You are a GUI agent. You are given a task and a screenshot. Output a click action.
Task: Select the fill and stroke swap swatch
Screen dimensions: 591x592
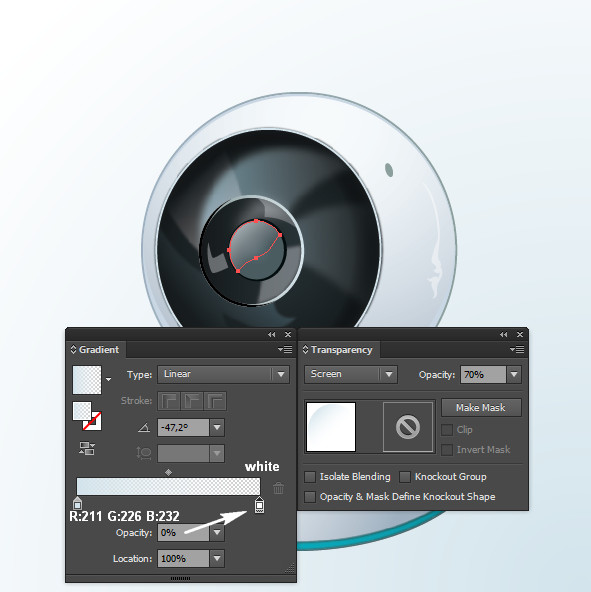[87, 416]
